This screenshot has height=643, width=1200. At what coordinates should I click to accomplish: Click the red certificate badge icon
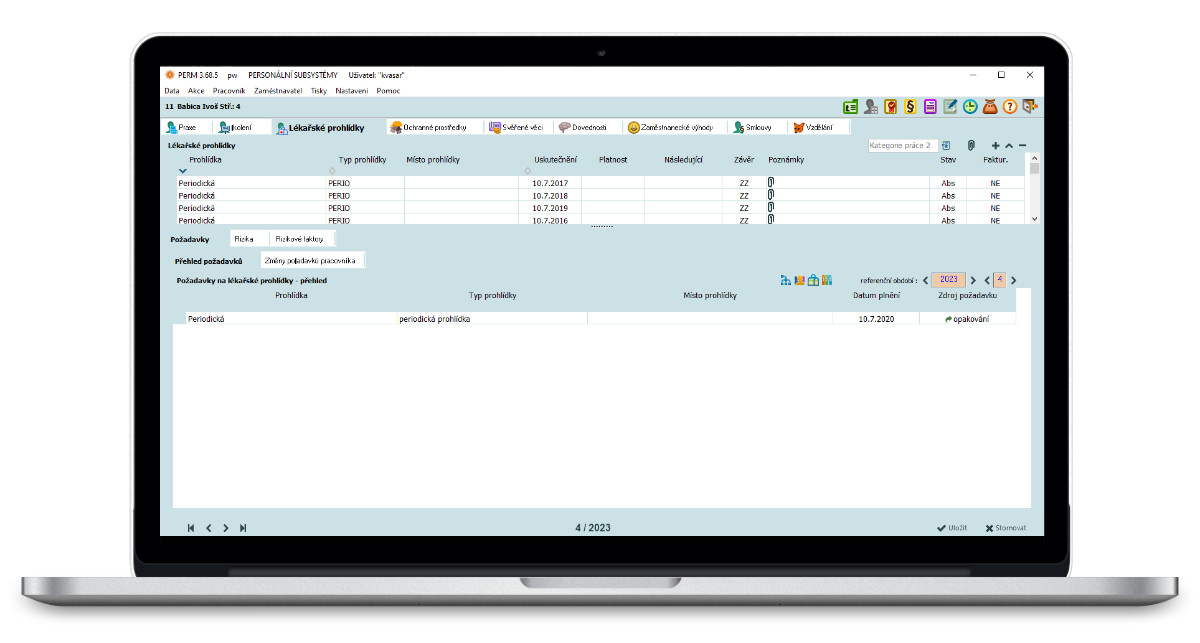coord(890,106)
